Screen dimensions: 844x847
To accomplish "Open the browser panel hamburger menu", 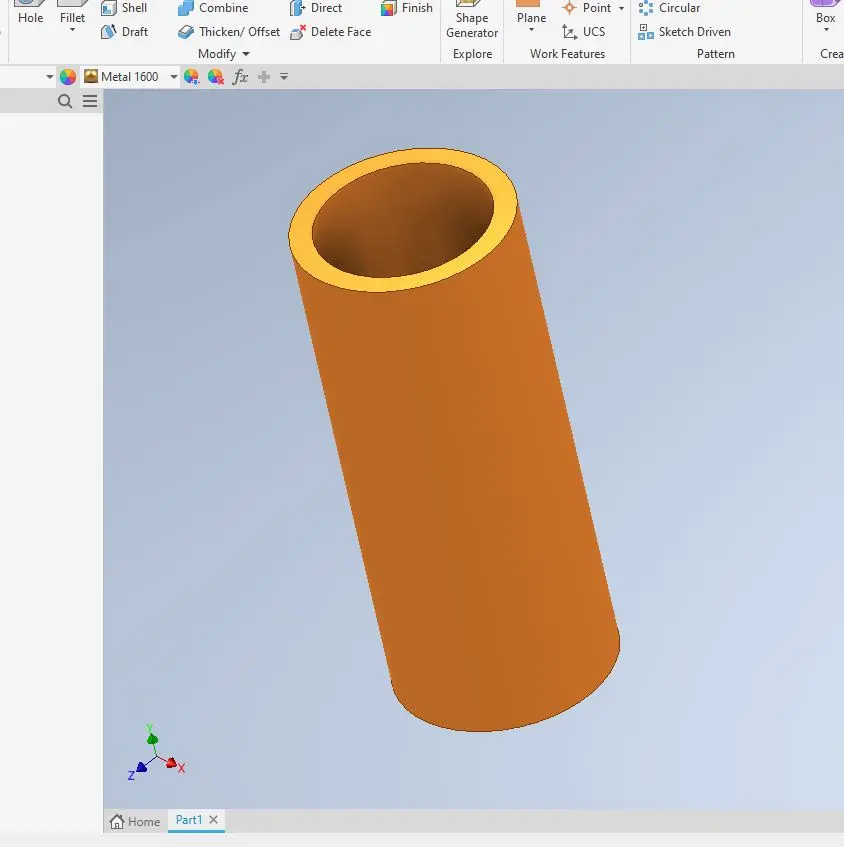I will (90, 101).
